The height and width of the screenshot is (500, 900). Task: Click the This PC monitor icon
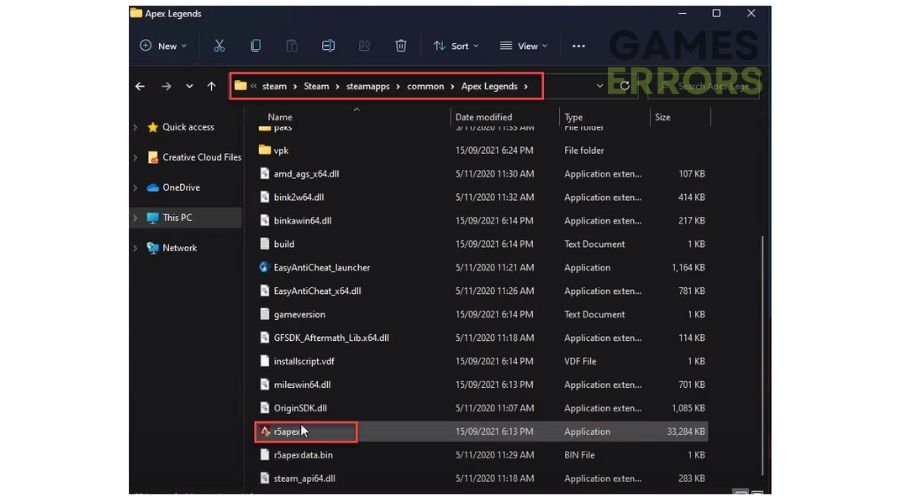[x=153, y=218]
